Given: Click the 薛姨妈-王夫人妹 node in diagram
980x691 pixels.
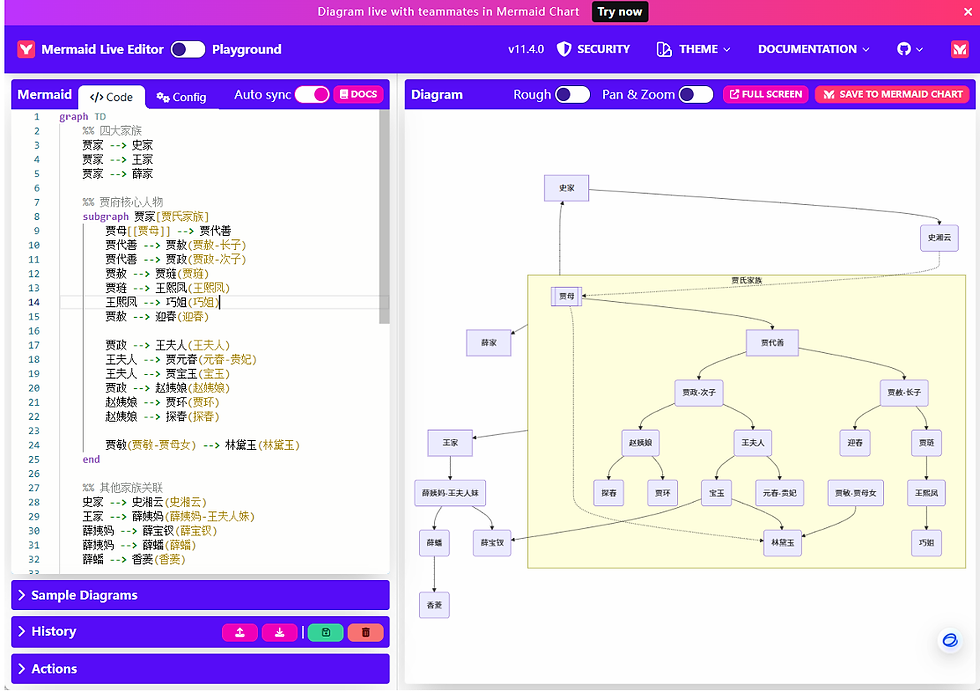Looking at the screenshot, I should [450, 493].
